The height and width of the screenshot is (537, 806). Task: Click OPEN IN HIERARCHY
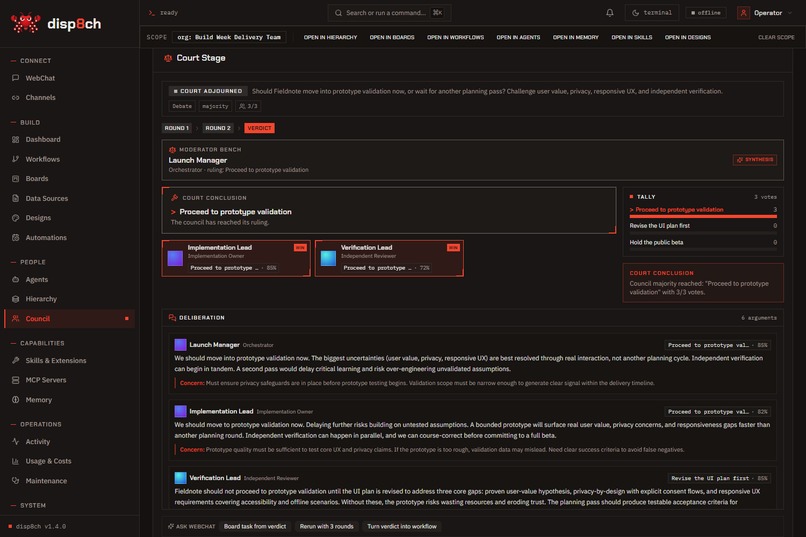[331, 38]
